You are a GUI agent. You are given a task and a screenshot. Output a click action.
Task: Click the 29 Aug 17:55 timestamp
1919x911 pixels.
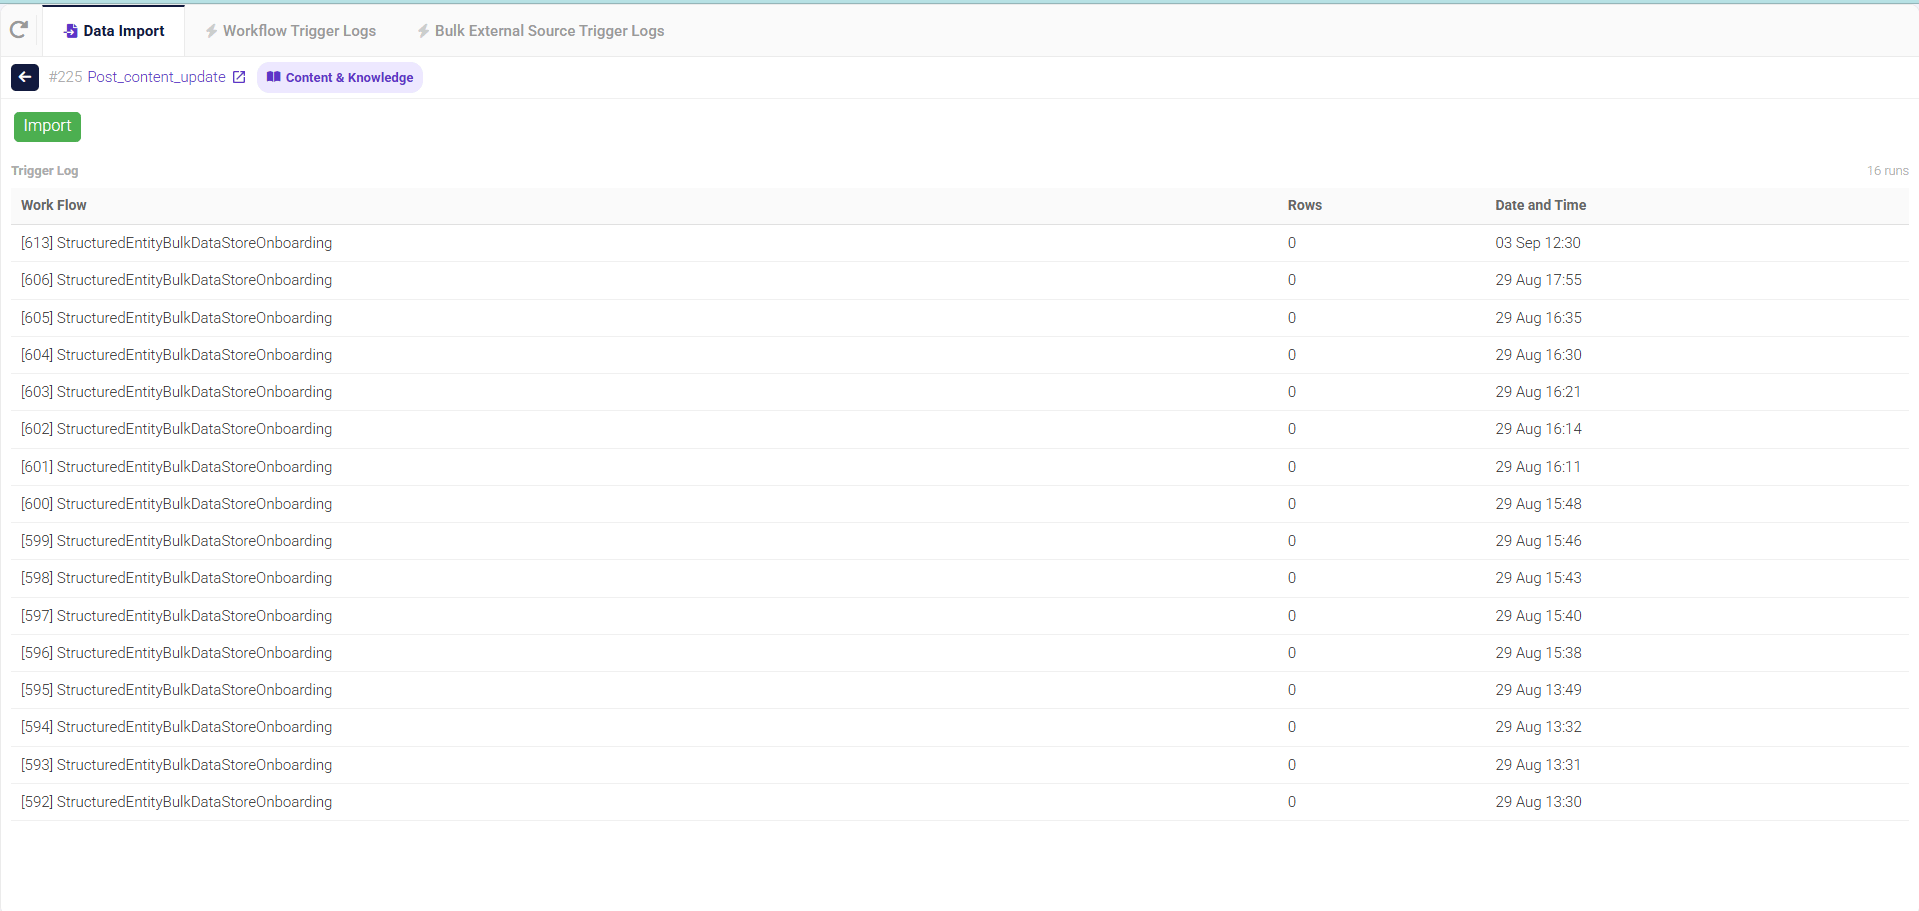(x=1538, y=280)
